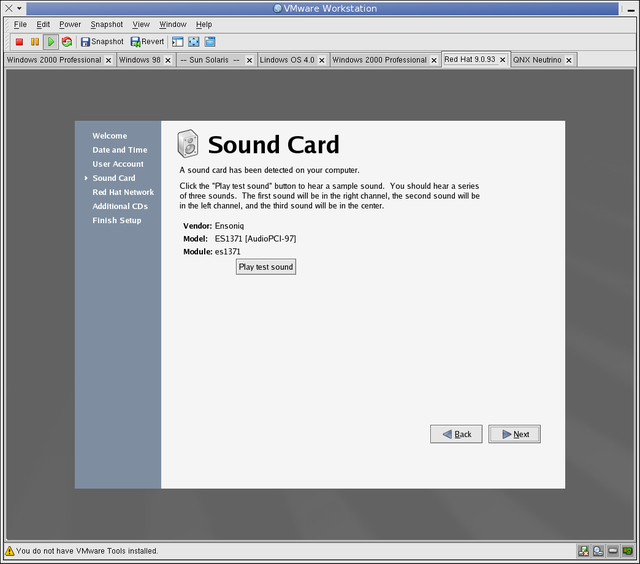Screen dimensions: 640x564
Task: Close the Red Hat 9.0.93 tab
Action: [x=503, y=60]
